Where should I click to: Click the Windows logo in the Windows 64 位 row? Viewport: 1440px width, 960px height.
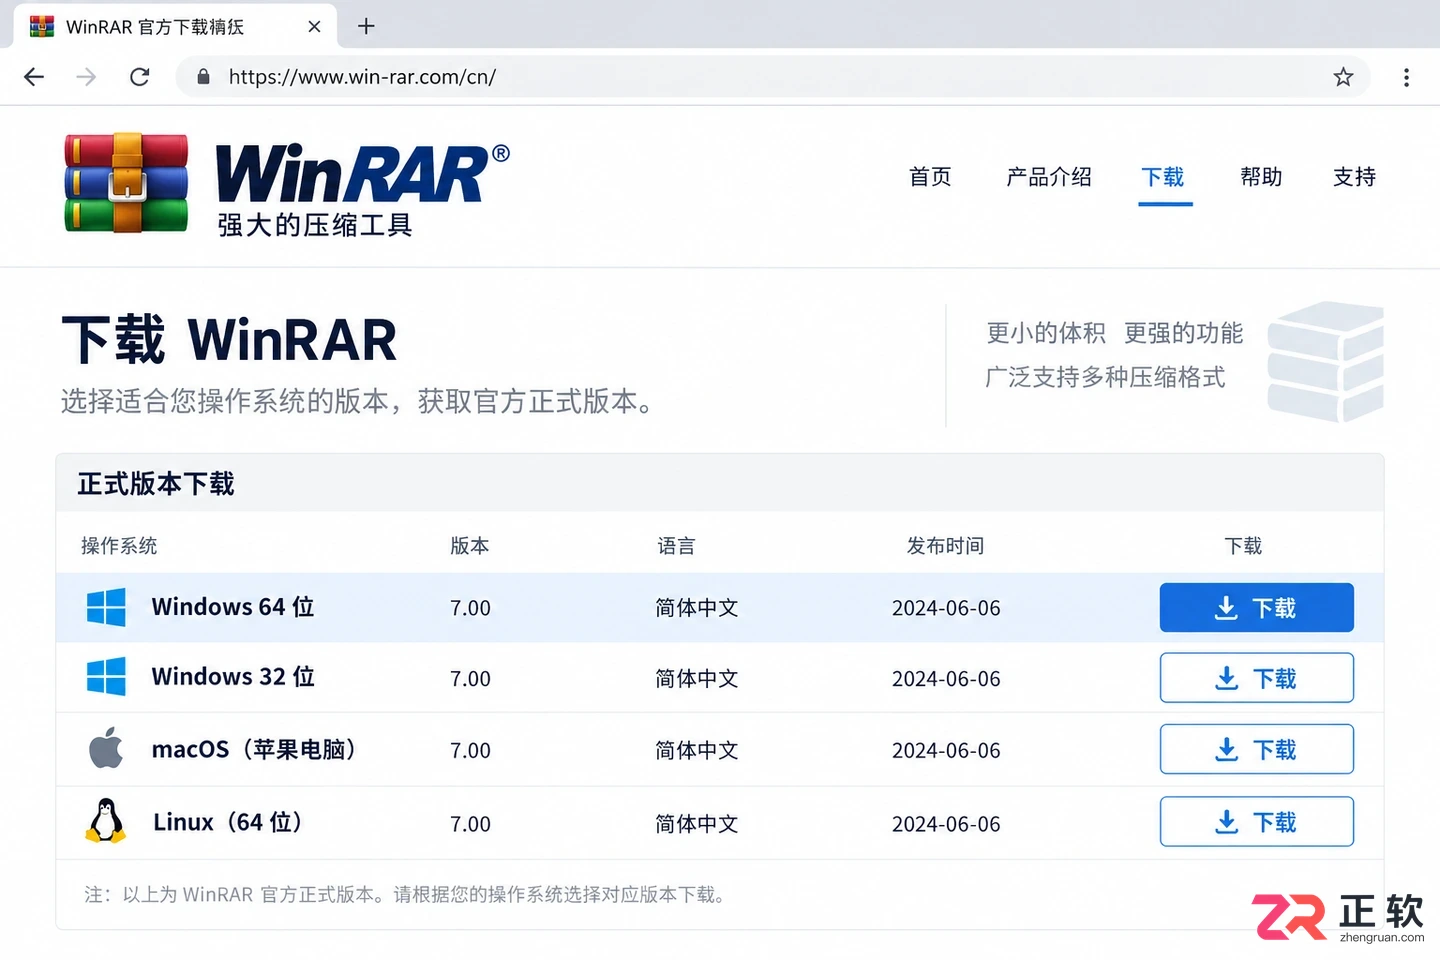click(x=106, y=607)
